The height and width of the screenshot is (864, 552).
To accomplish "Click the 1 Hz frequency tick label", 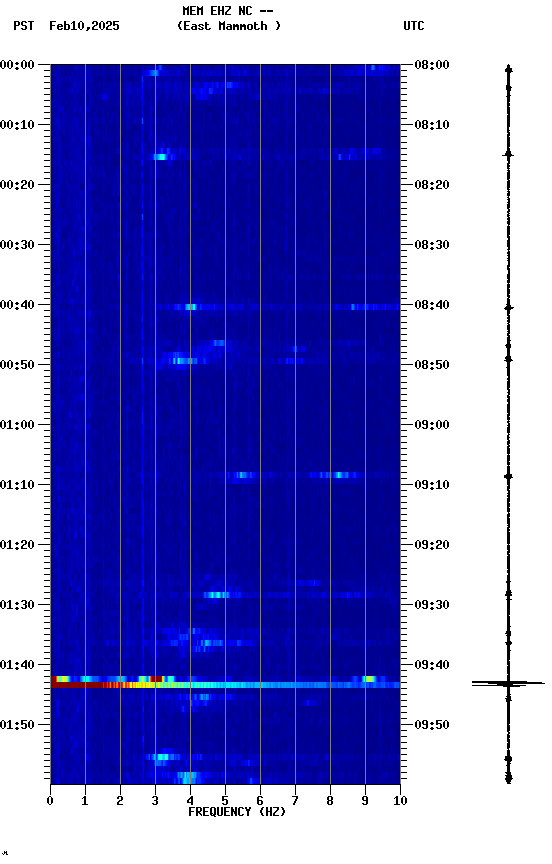I will click(x=85, y=801).
